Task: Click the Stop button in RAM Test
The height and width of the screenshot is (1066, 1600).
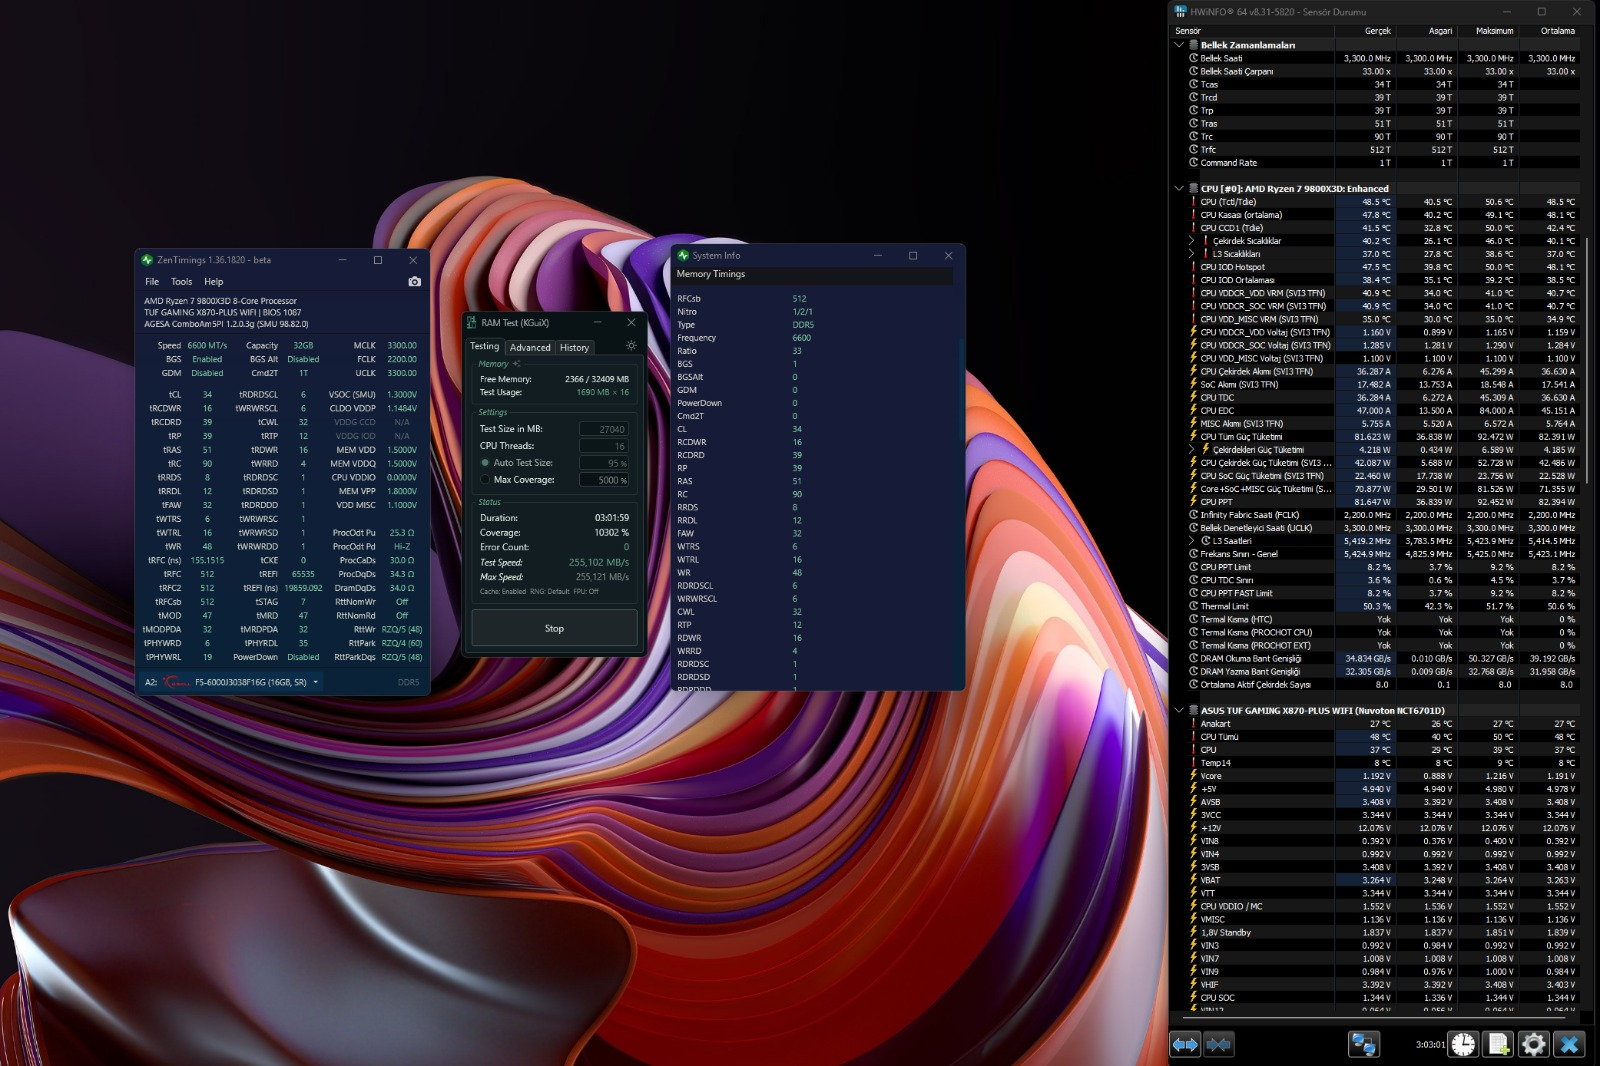Action: click(x=554, y=628)
